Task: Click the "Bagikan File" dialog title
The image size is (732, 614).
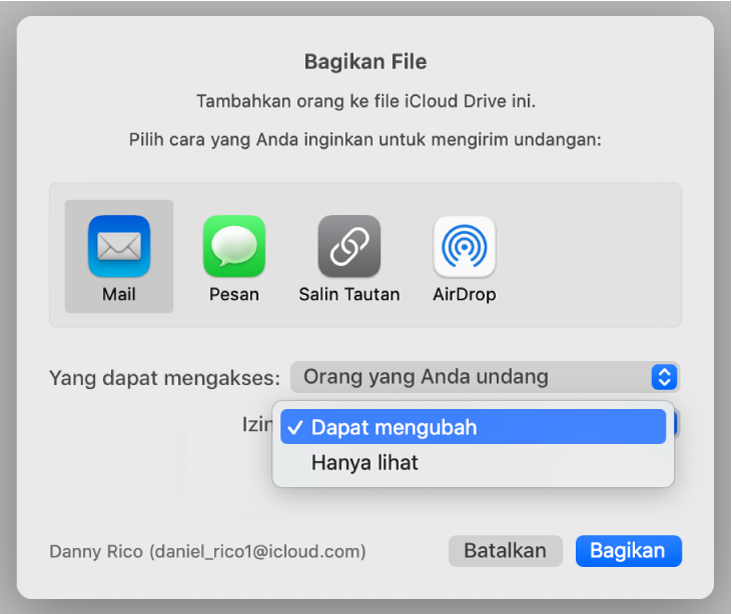Action: point(365,62)
